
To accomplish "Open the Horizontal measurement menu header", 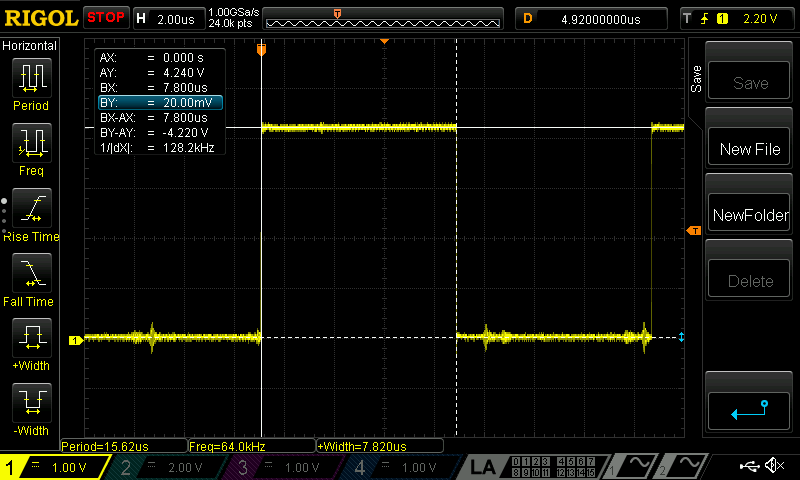I will 30,46.
